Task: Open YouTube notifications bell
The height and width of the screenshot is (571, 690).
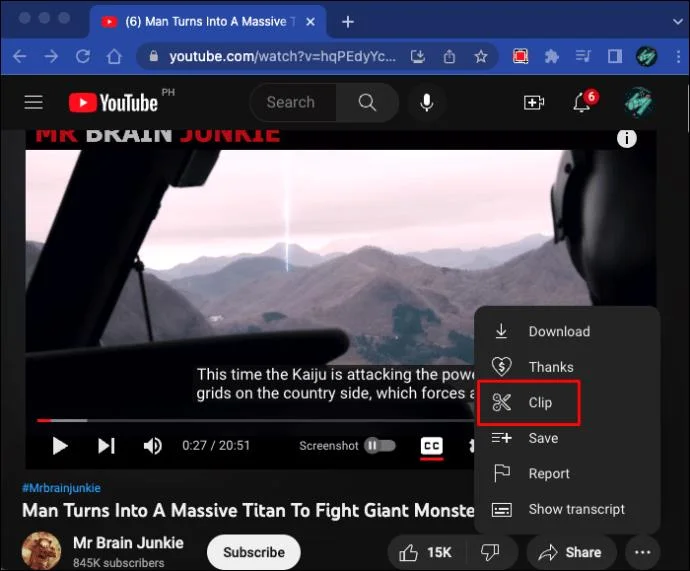Action: [x=582, y=102]
